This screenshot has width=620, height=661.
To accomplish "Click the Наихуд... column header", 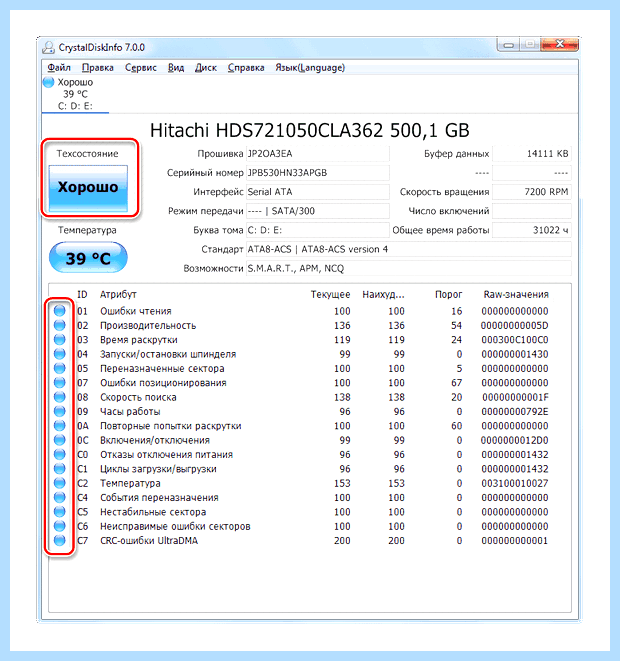I will coord(383,294).
